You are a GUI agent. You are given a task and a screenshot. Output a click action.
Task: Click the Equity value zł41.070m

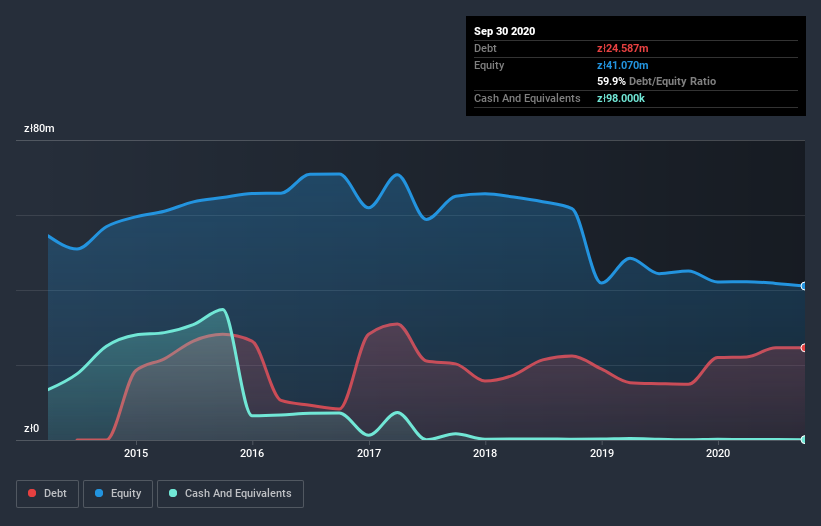623,65
